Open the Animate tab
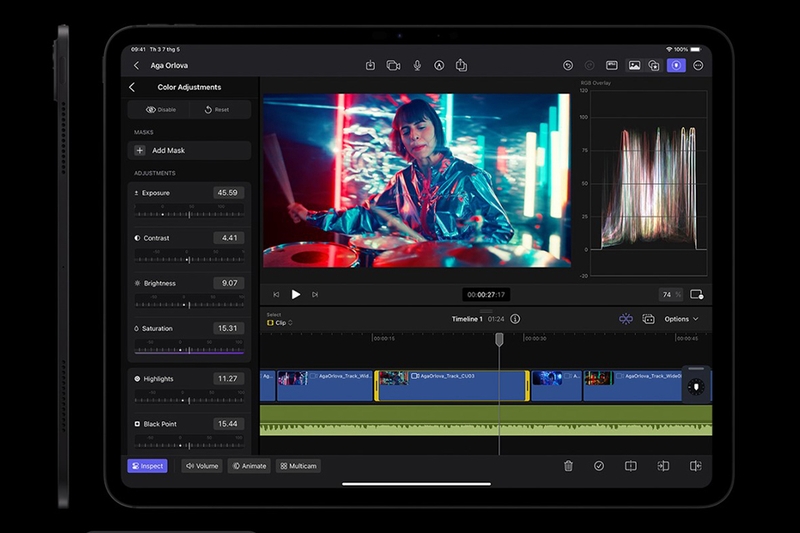The image size is (800, 533). coord(249,466)
